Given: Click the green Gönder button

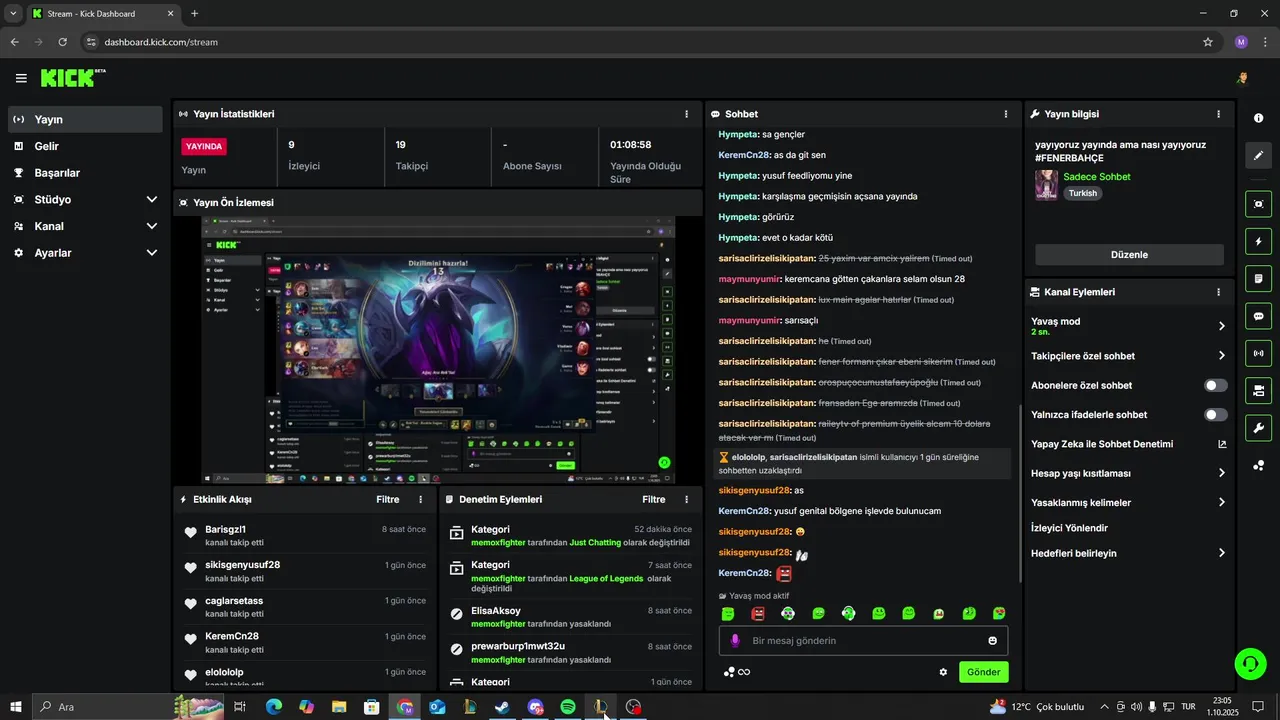Looking at the screenshot, I should 983,672.
